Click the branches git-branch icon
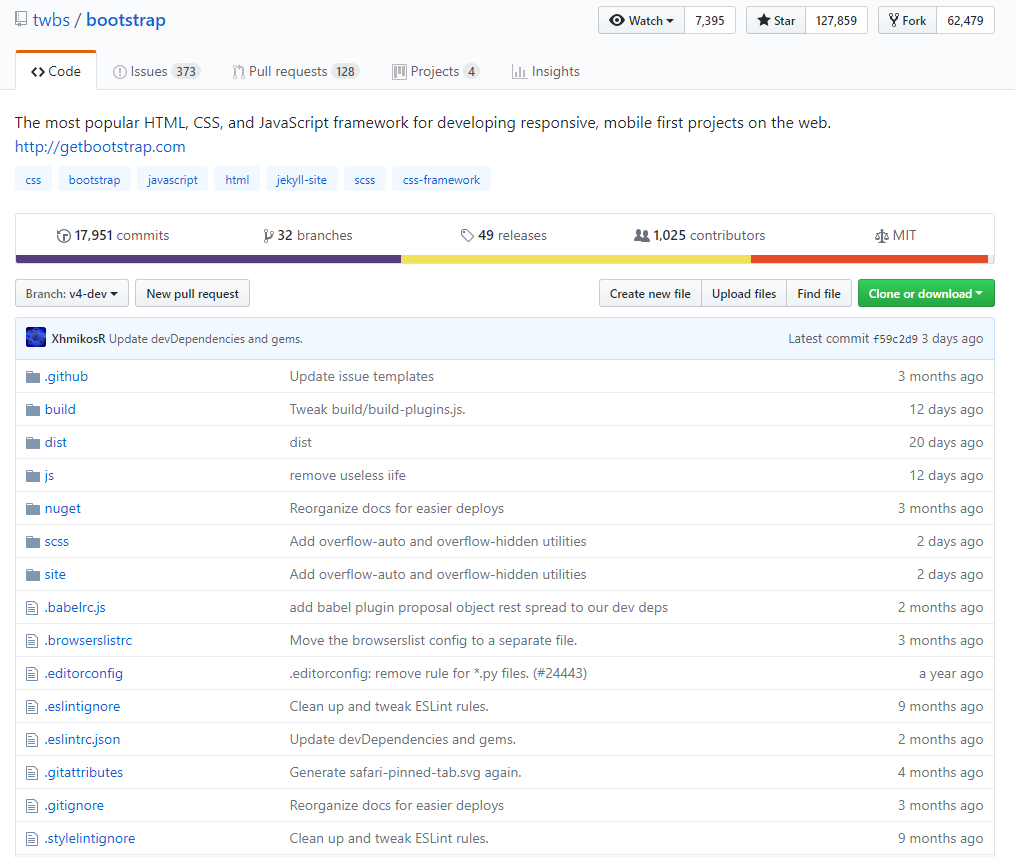The width and height of the screenshot is (1015, 857). 268,236
